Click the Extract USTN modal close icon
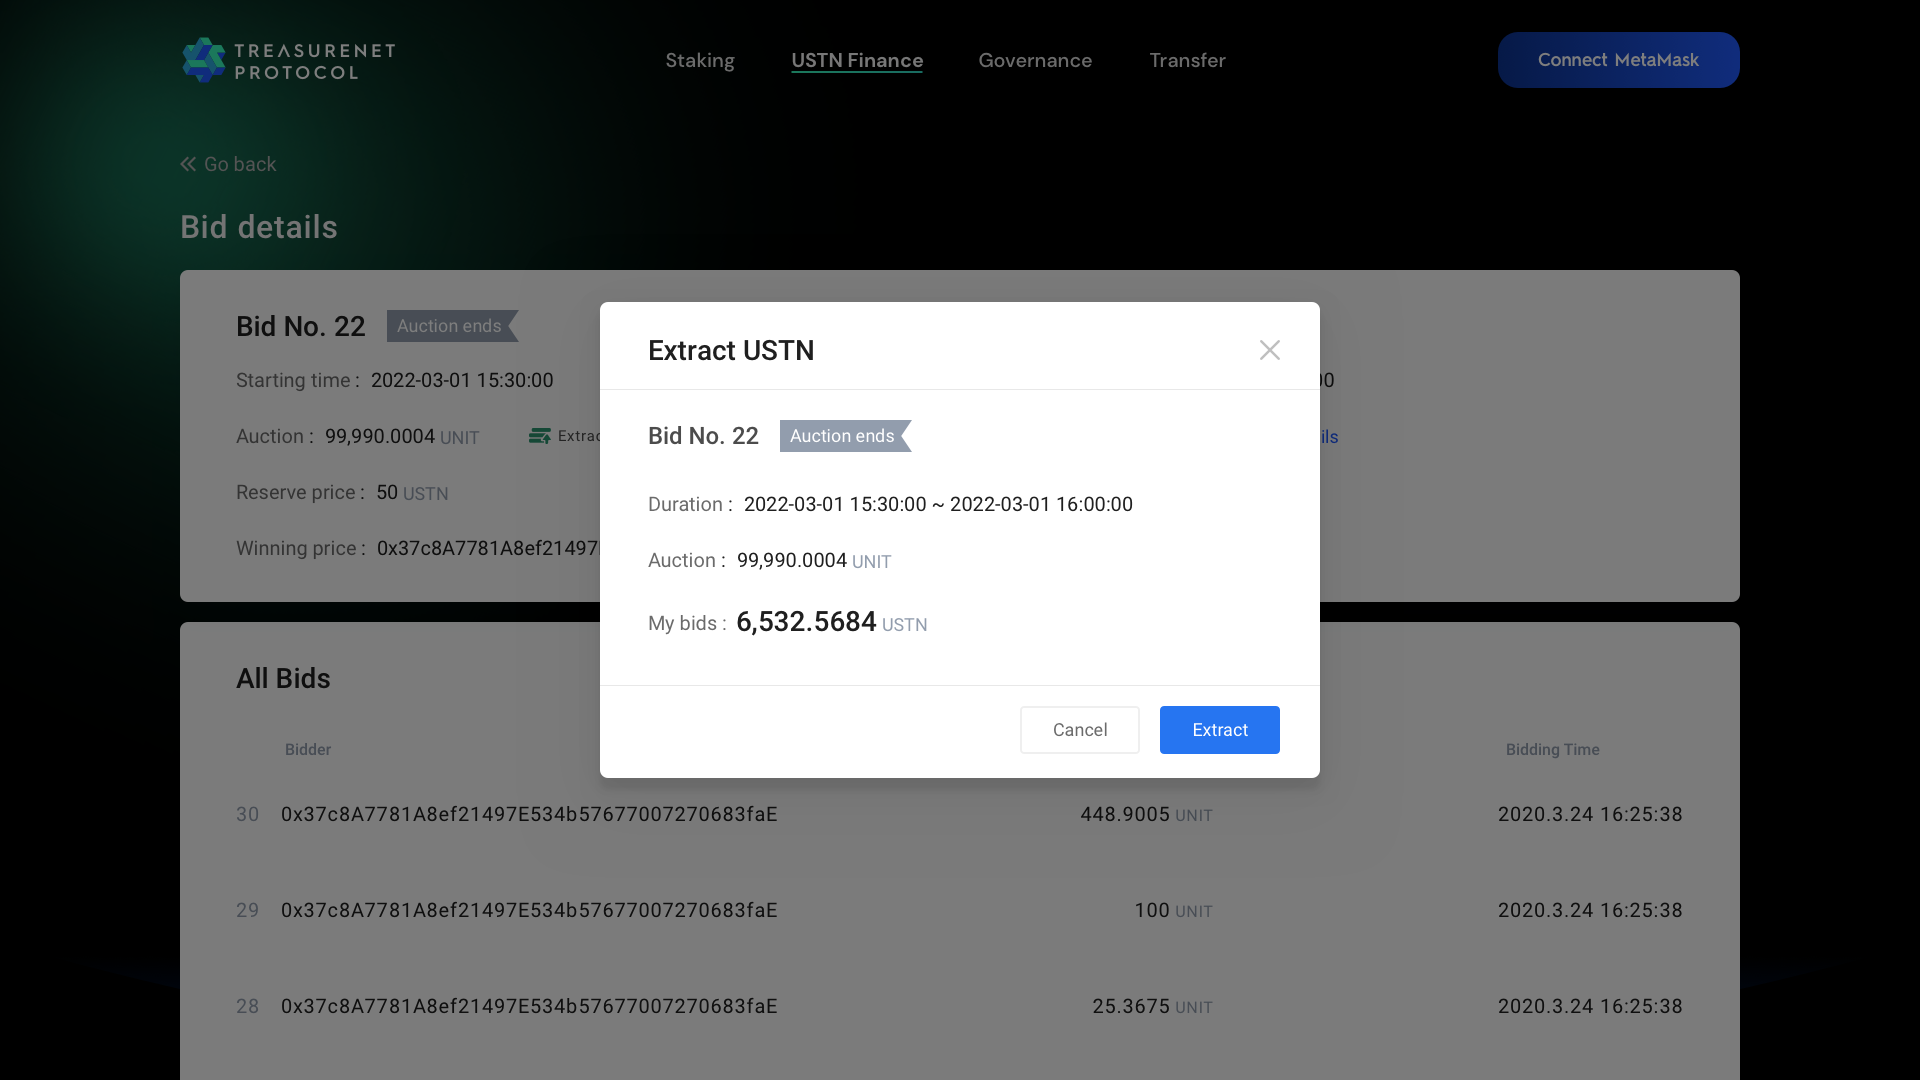This screenshot has height=1080, width=1920. coord(1269,349)
